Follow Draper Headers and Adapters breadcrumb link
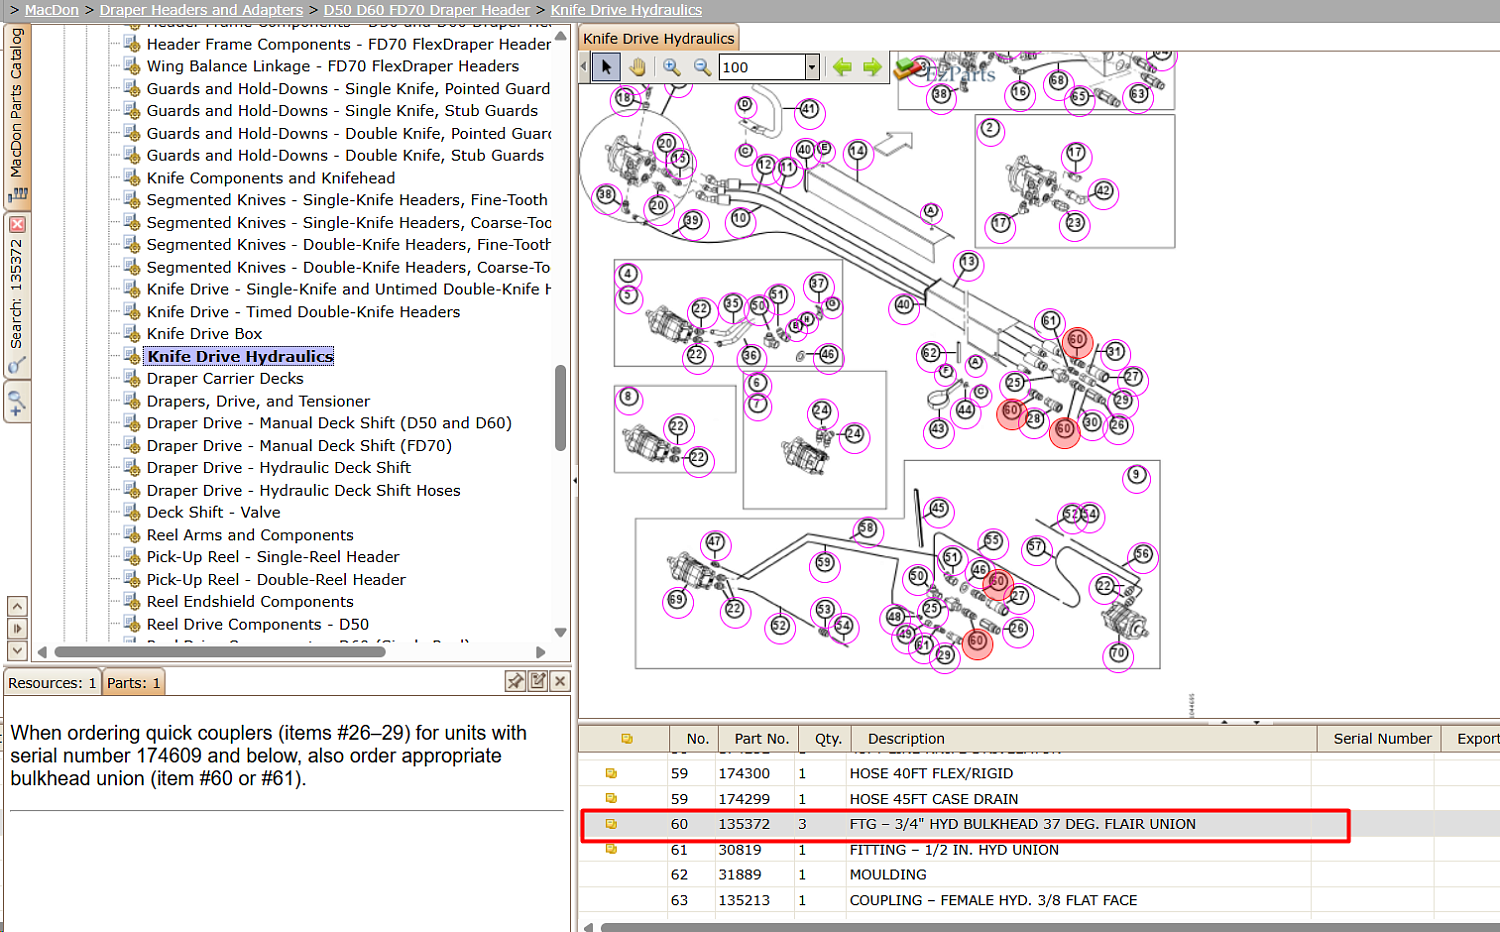Image resolution: width=1500 pixels, height=932 pixels. [201, 10]
